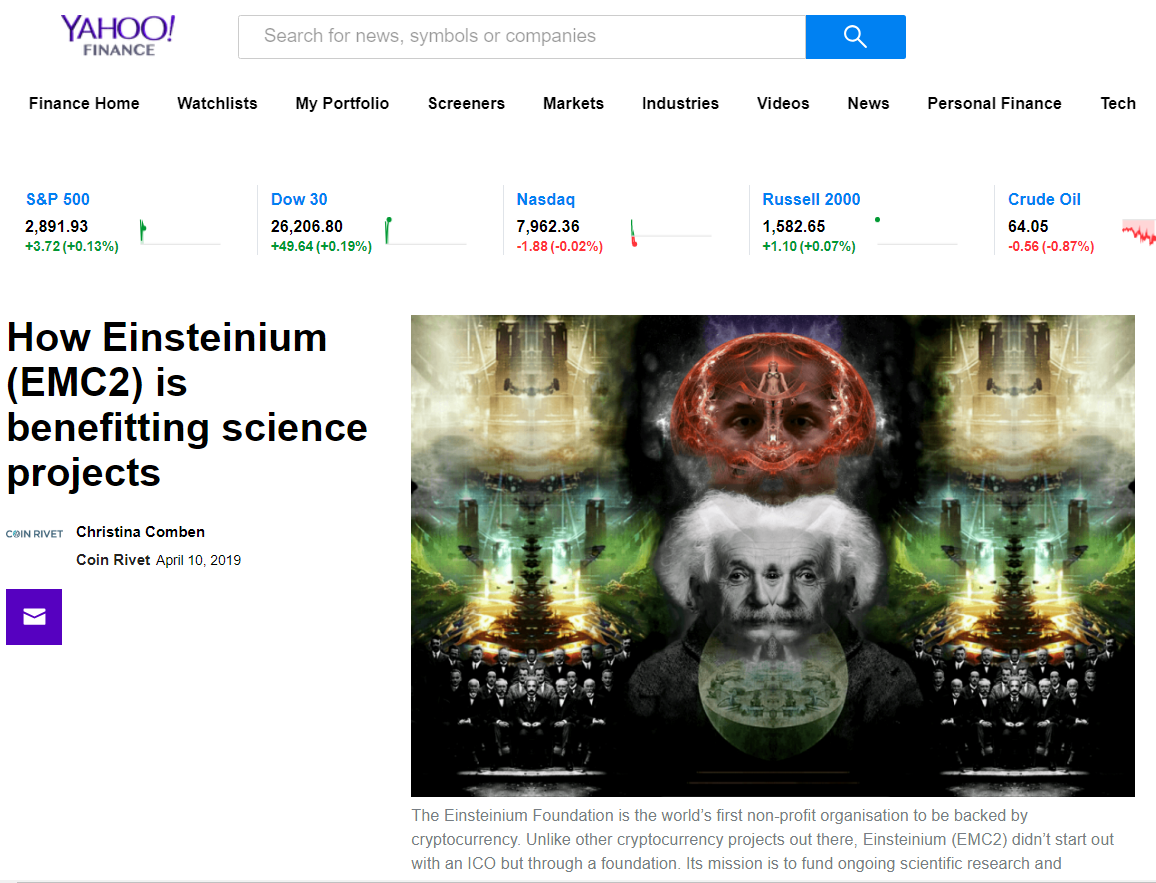Go to the Videos section
Viewport: 1156px width, 883px height.
click(783, 103)
